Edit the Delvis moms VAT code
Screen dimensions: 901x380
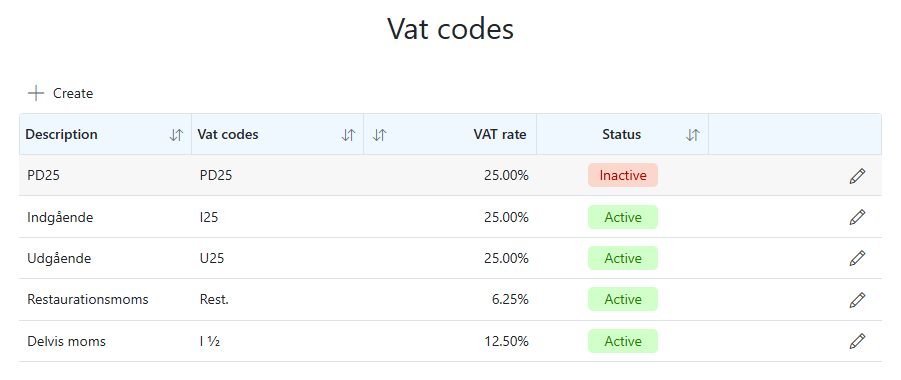[857, 341]
